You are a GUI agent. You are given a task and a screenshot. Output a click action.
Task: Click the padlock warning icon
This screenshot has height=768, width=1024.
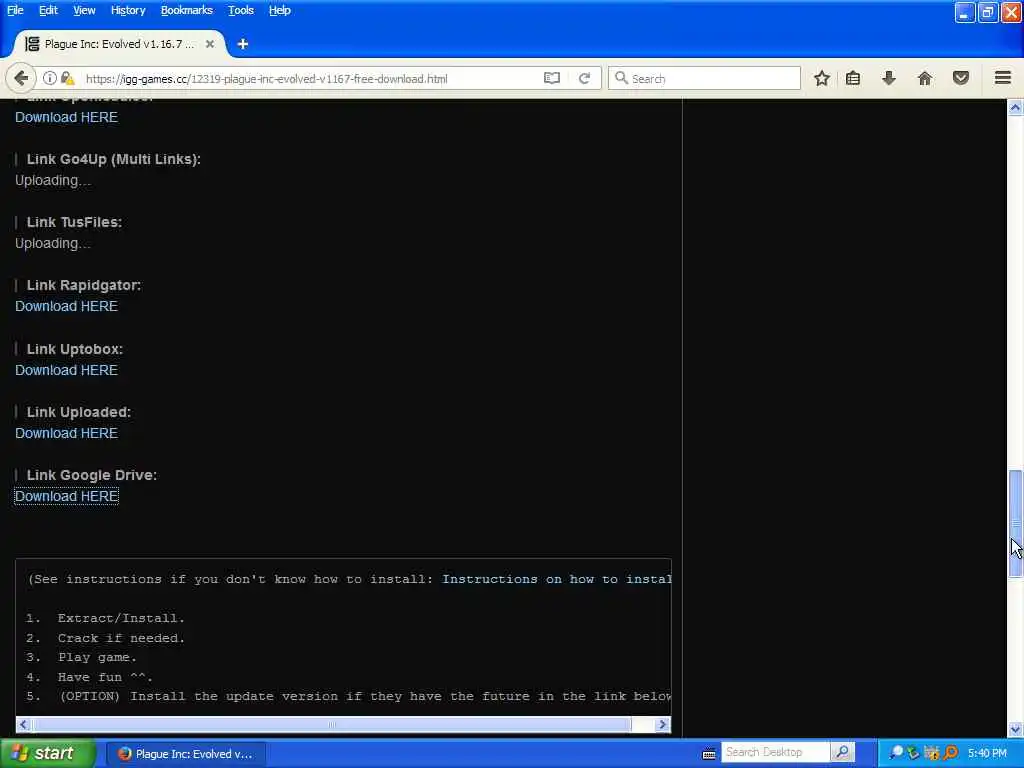coord(67,78)
